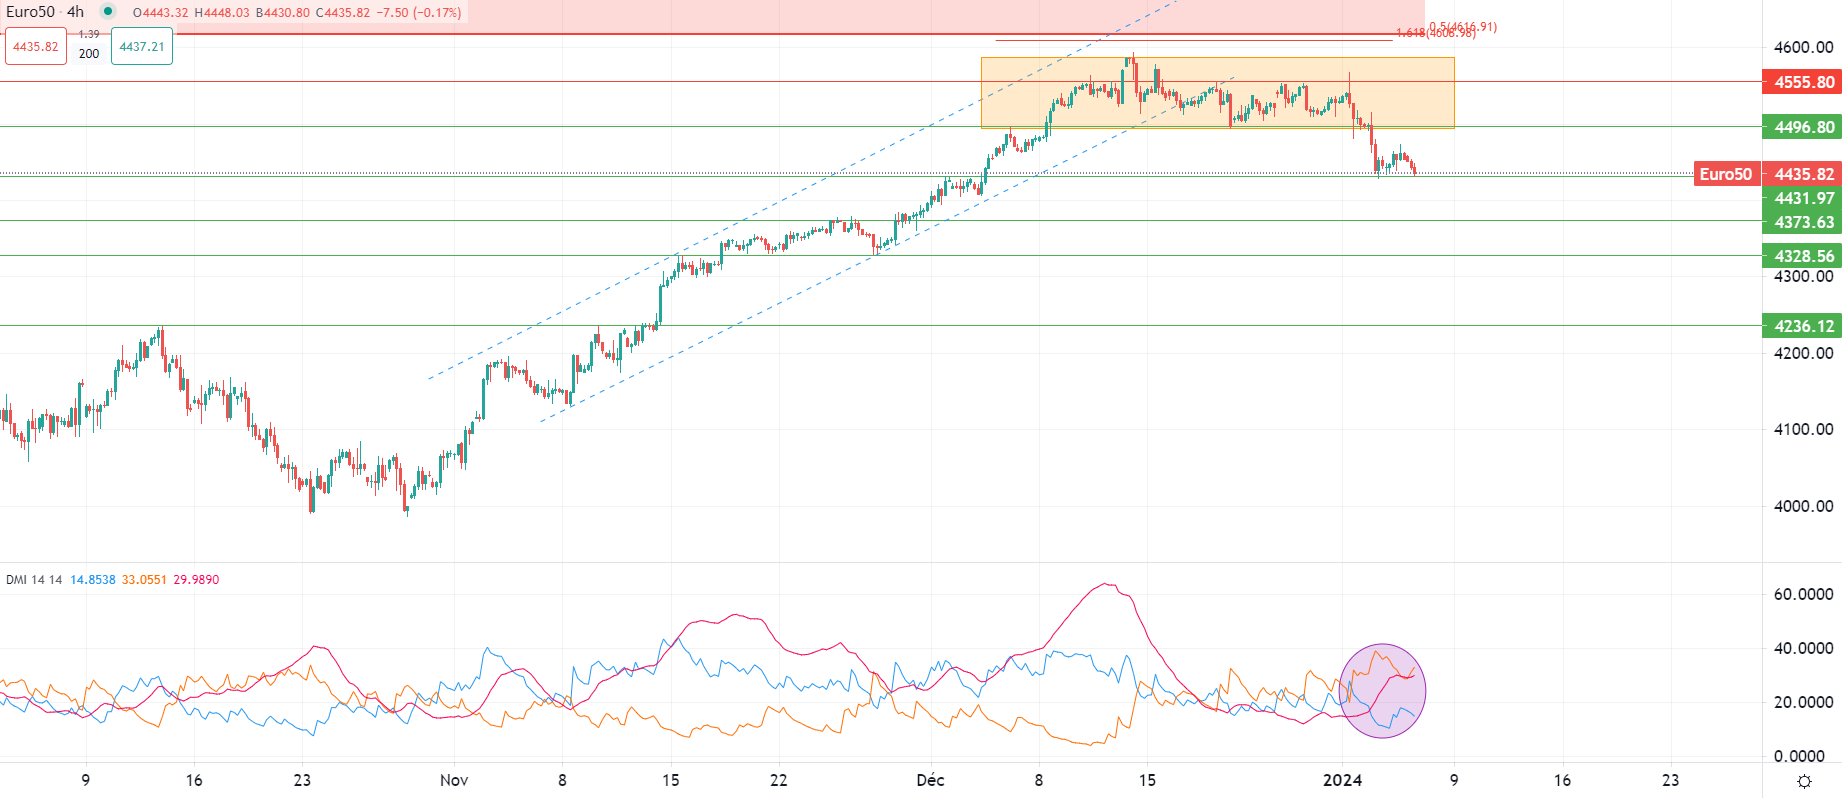The image size is (1842, 798).
Task: Open chart settings gear in bottom-right corner
Action: (x=1804, y=781)
